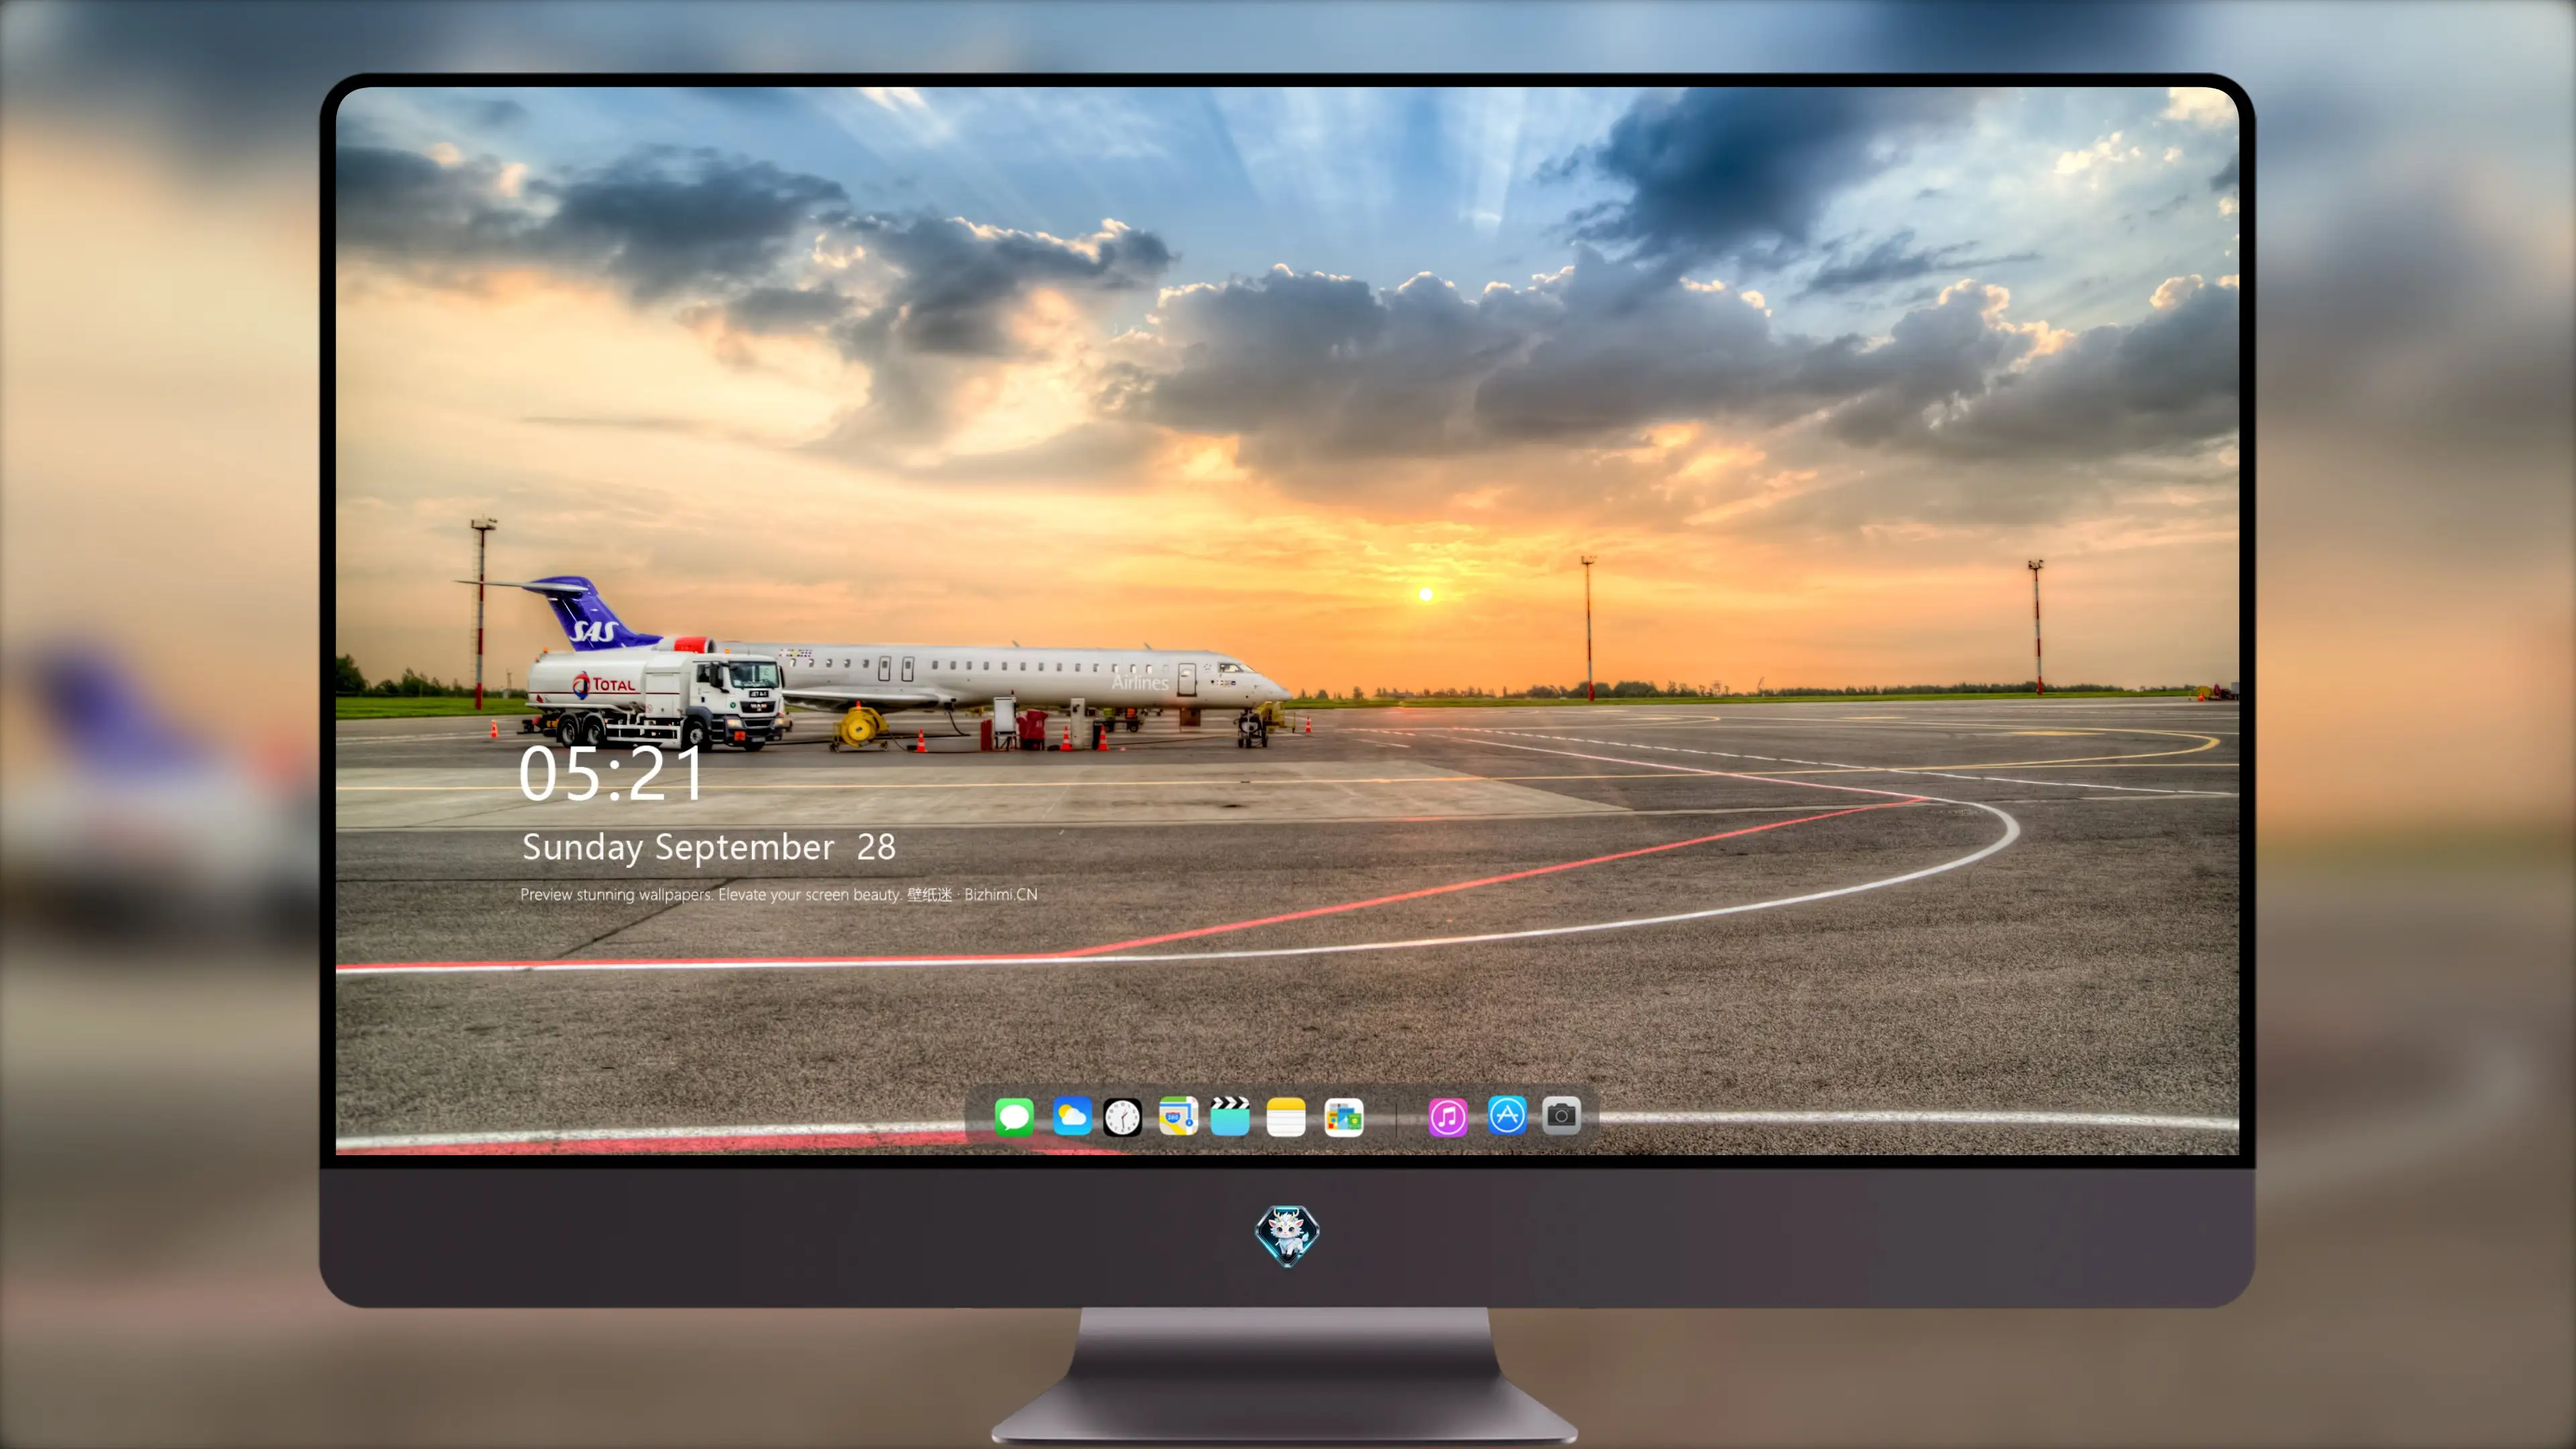Open the Messages app in the dock

pos(1014,1116)
